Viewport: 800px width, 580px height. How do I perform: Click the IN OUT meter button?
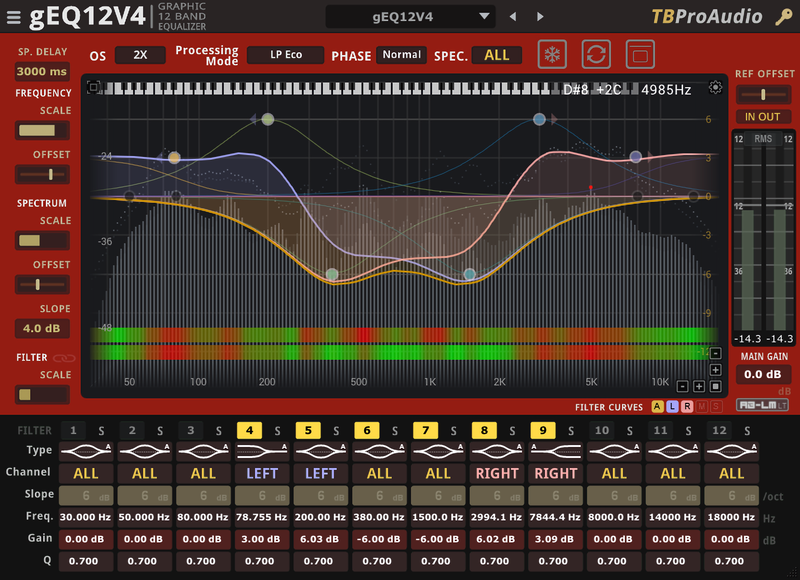tap(762, 117)
